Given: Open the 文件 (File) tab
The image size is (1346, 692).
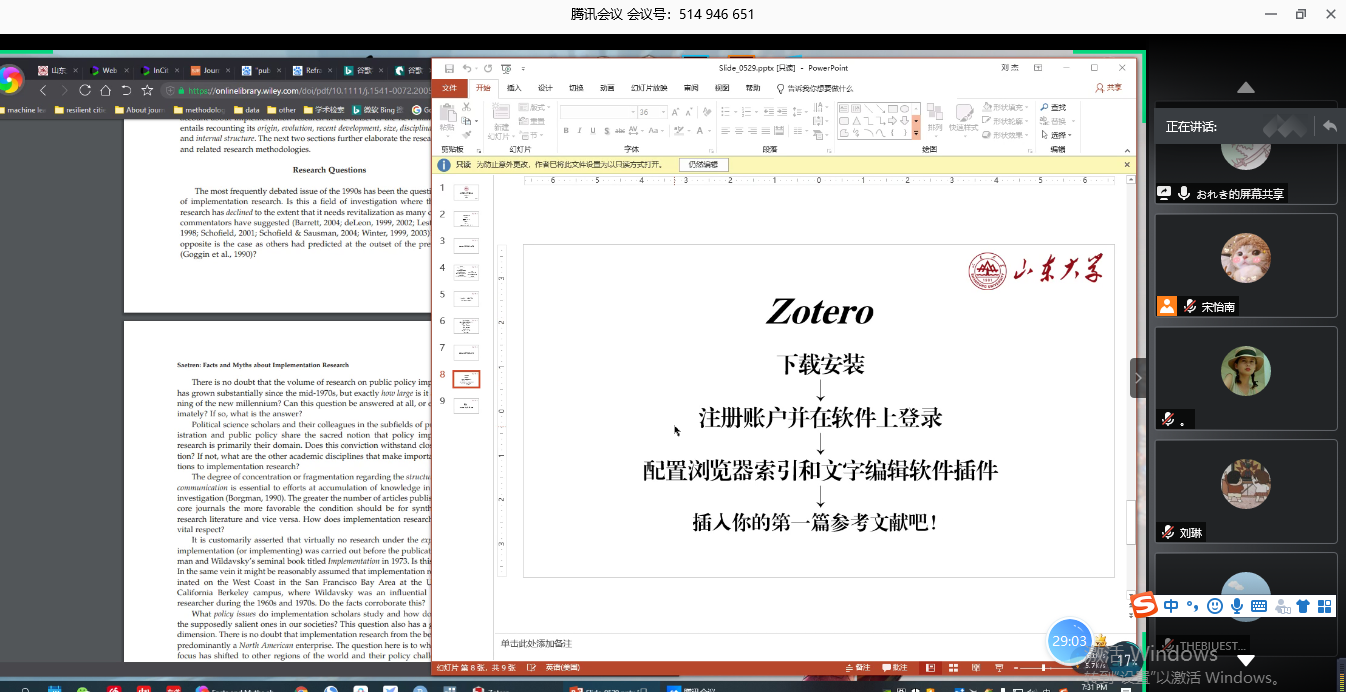Looking at the screenshot, I should (449, 88).
